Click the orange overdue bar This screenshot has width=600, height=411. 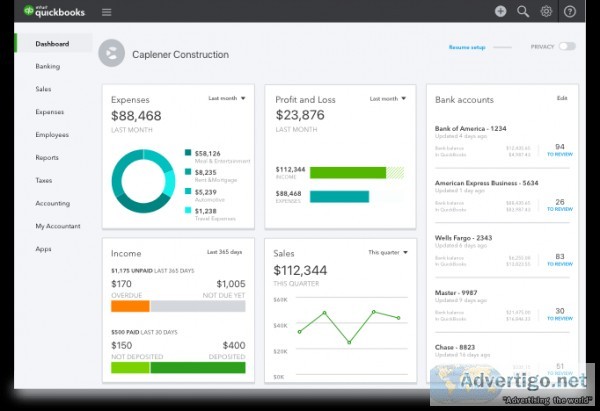coord(130,306)
